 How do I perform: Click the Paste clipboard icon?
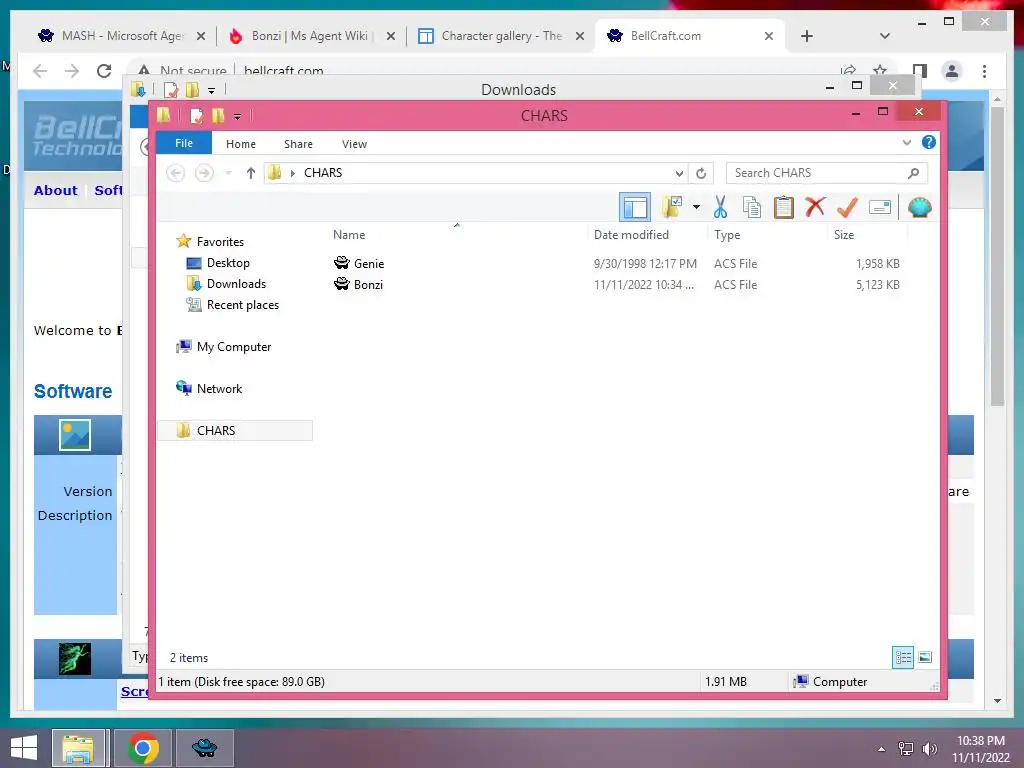783,207
